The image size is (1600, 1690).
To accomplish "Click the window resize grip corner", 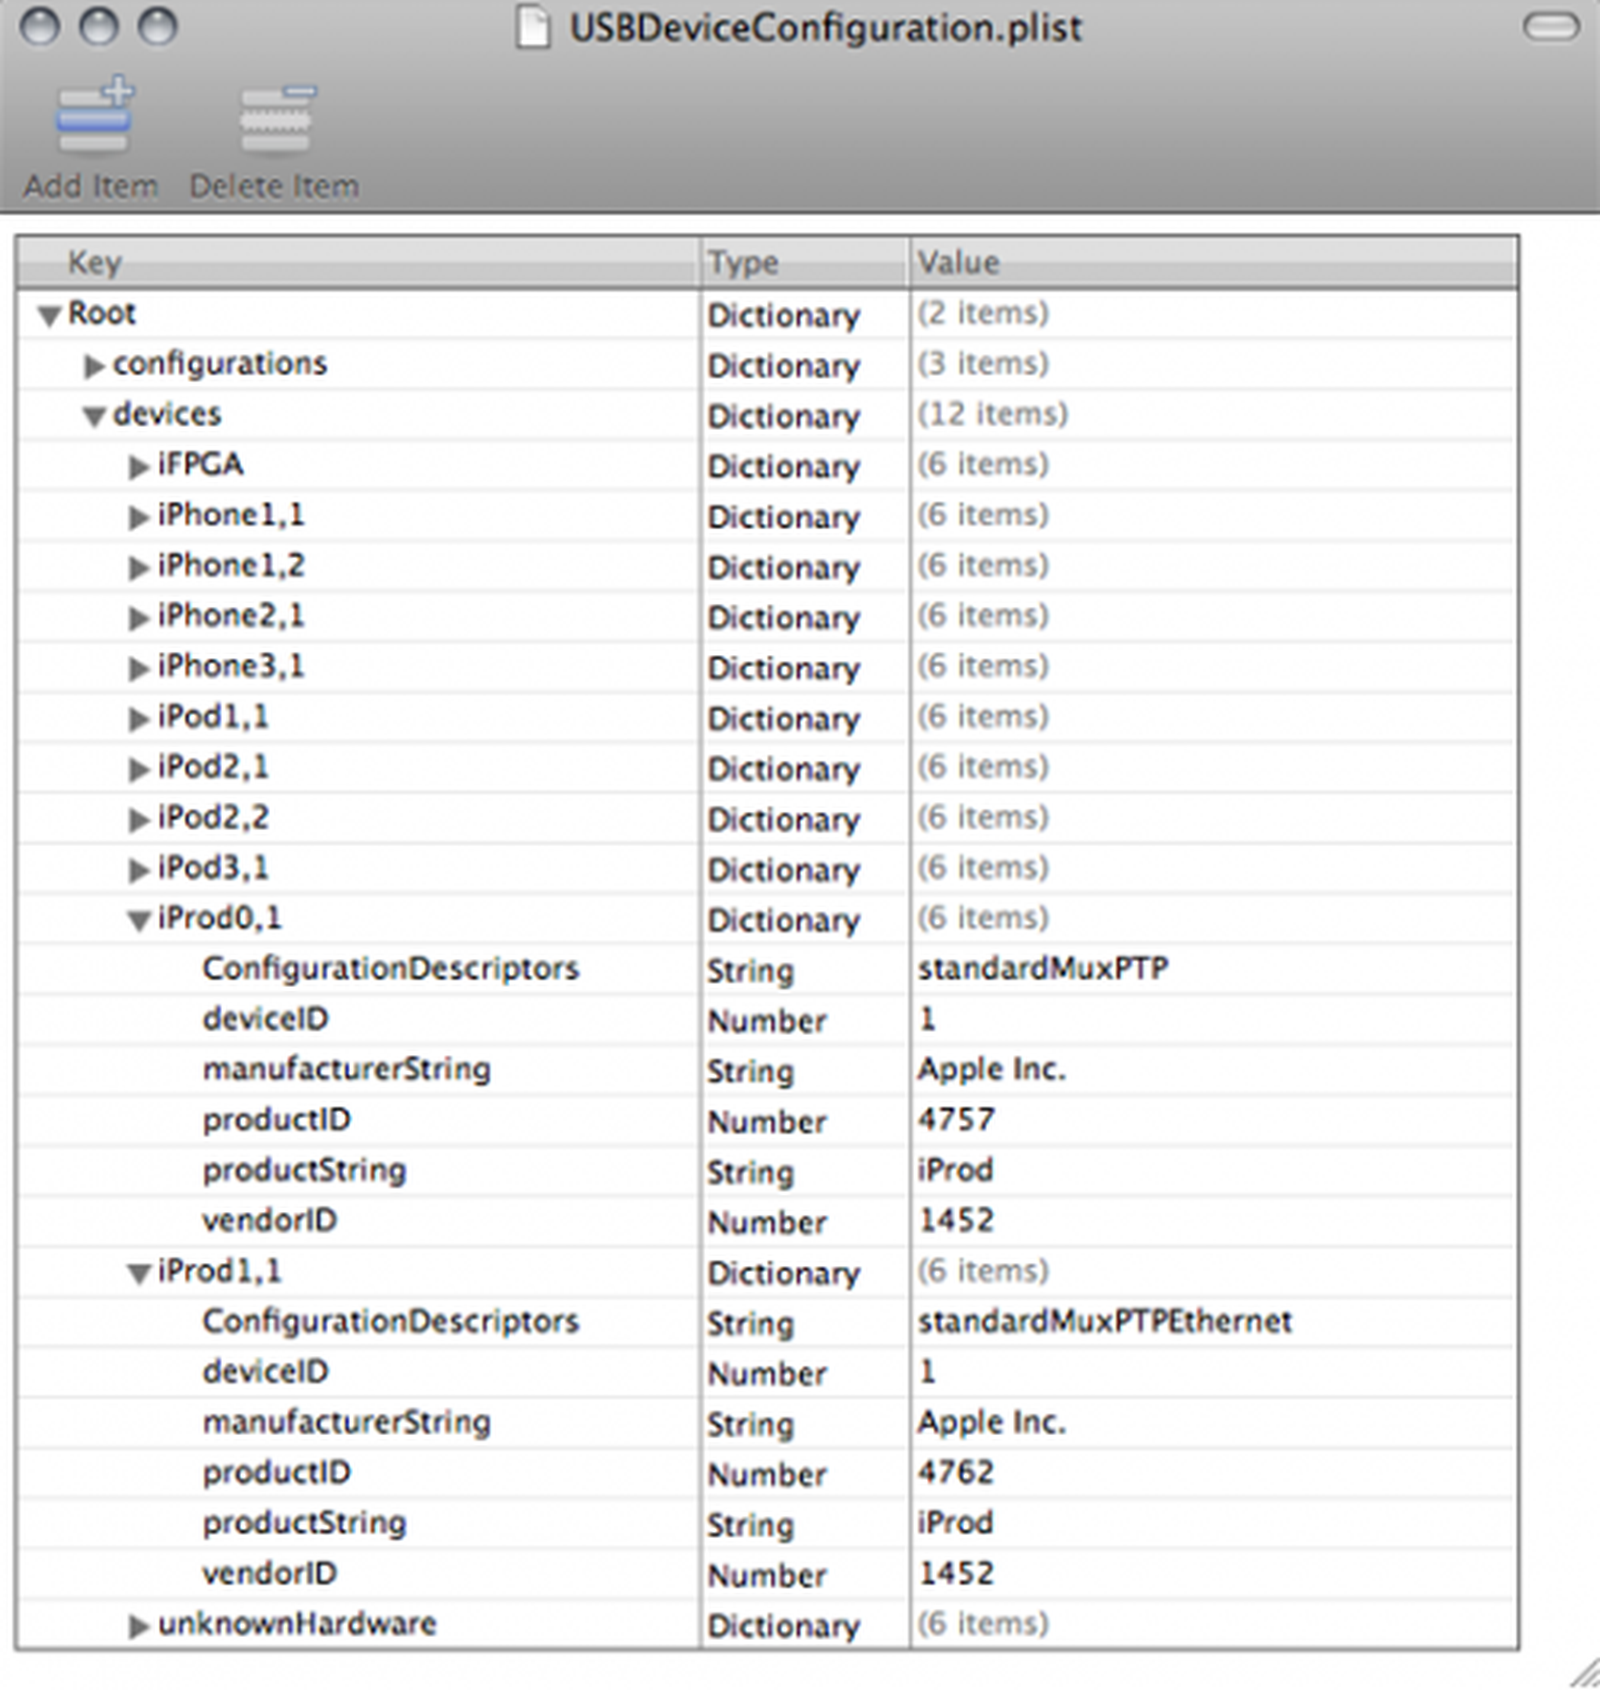I will pos(1583,1672).
